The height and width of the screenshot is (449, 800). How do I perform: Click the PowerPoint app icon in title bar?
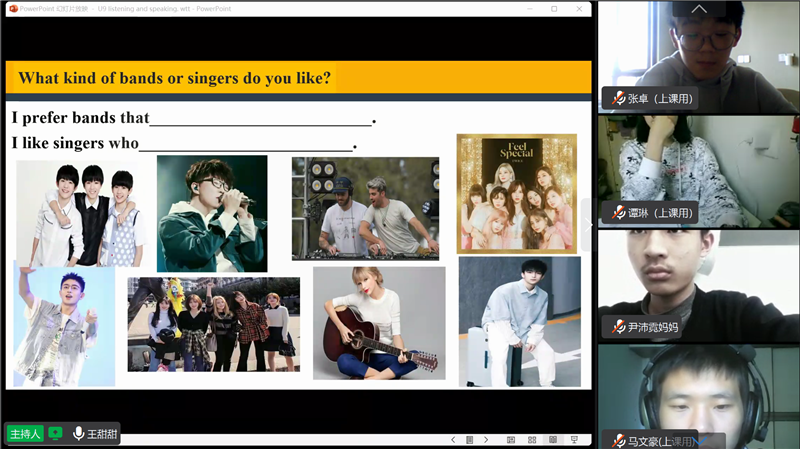(14, 9)
